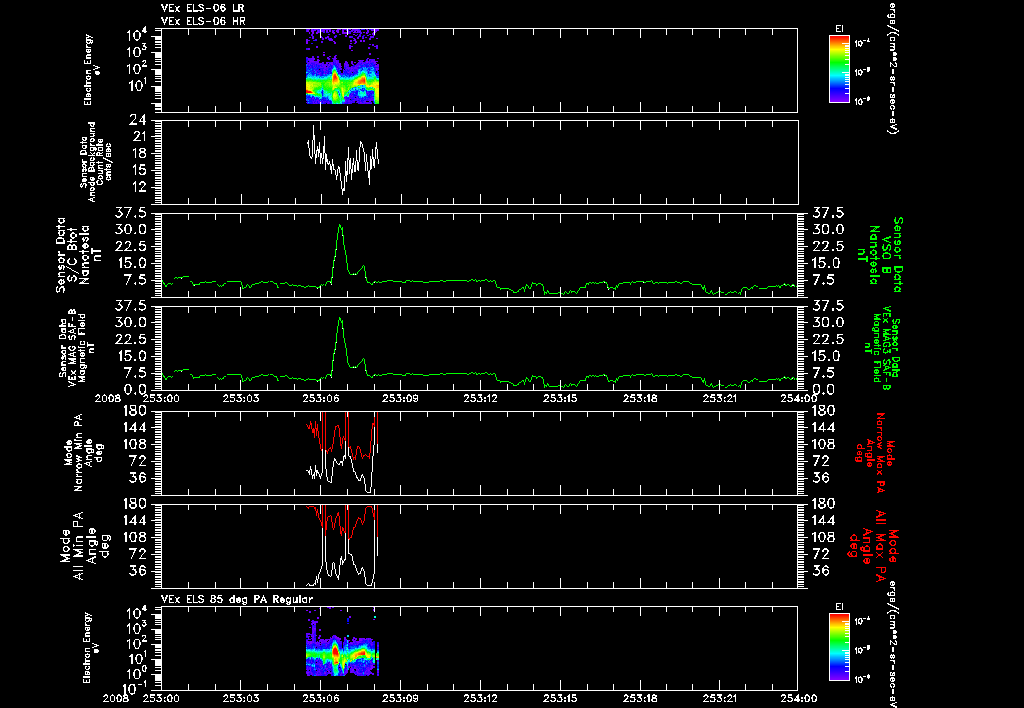1024x708 pixels.
Task: Click the '254:00' tick below the MAG SAF-B panel
Action: (798, 398)
